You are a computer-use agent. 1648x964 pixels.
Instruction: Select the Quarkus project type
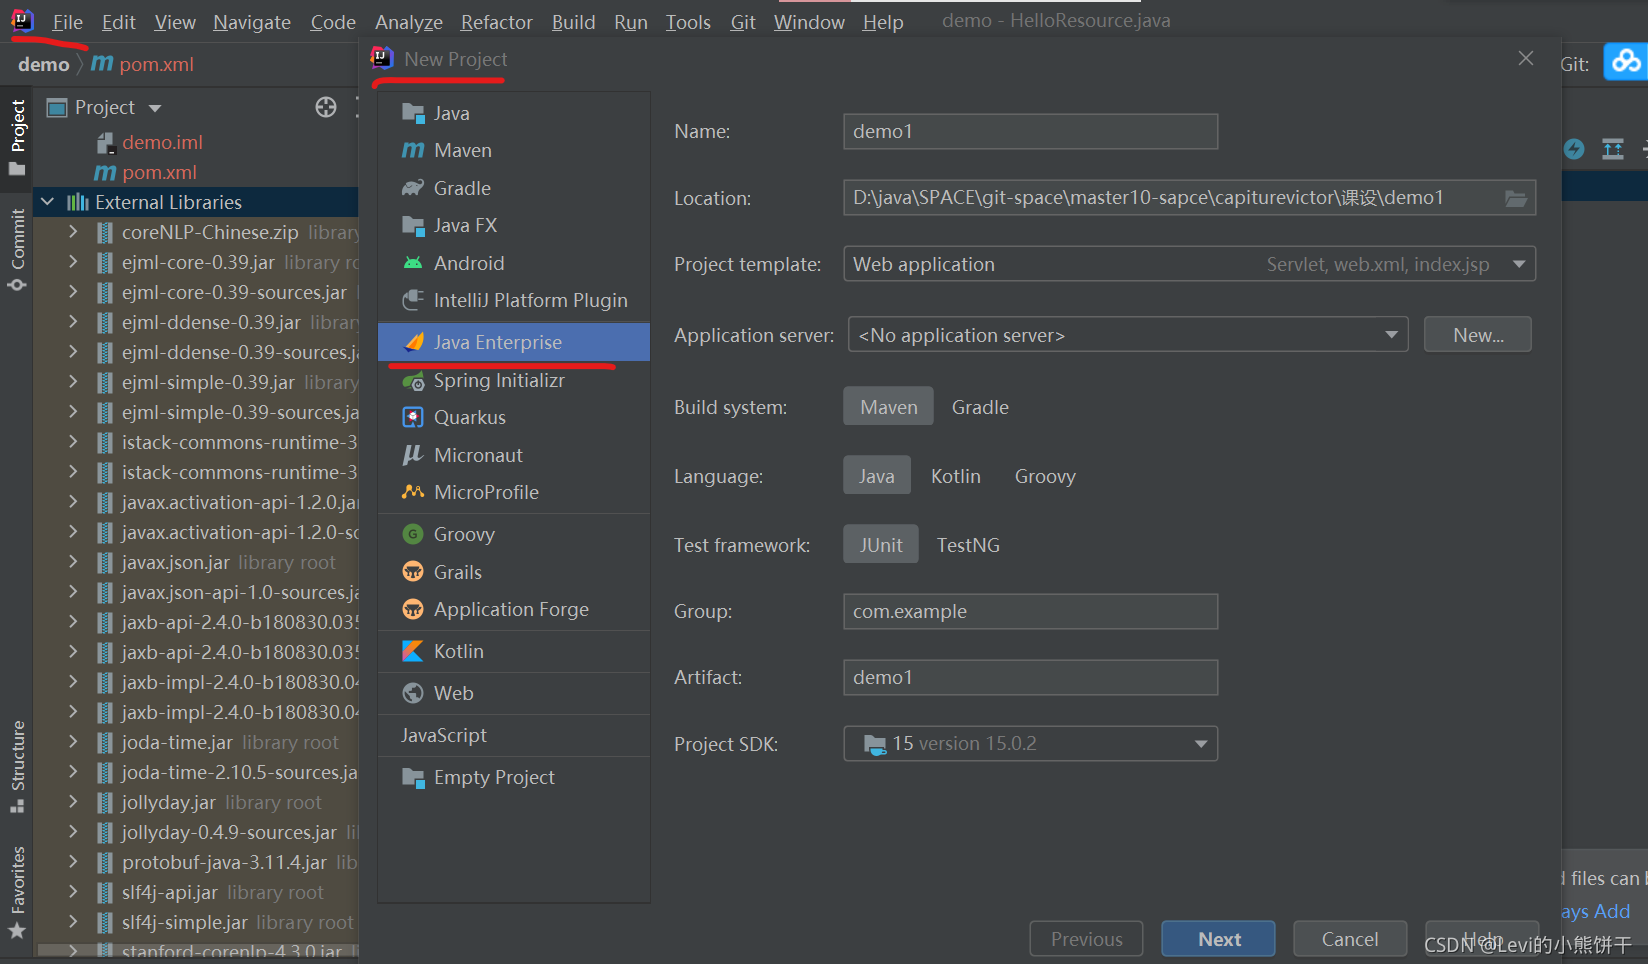[514, 417]
